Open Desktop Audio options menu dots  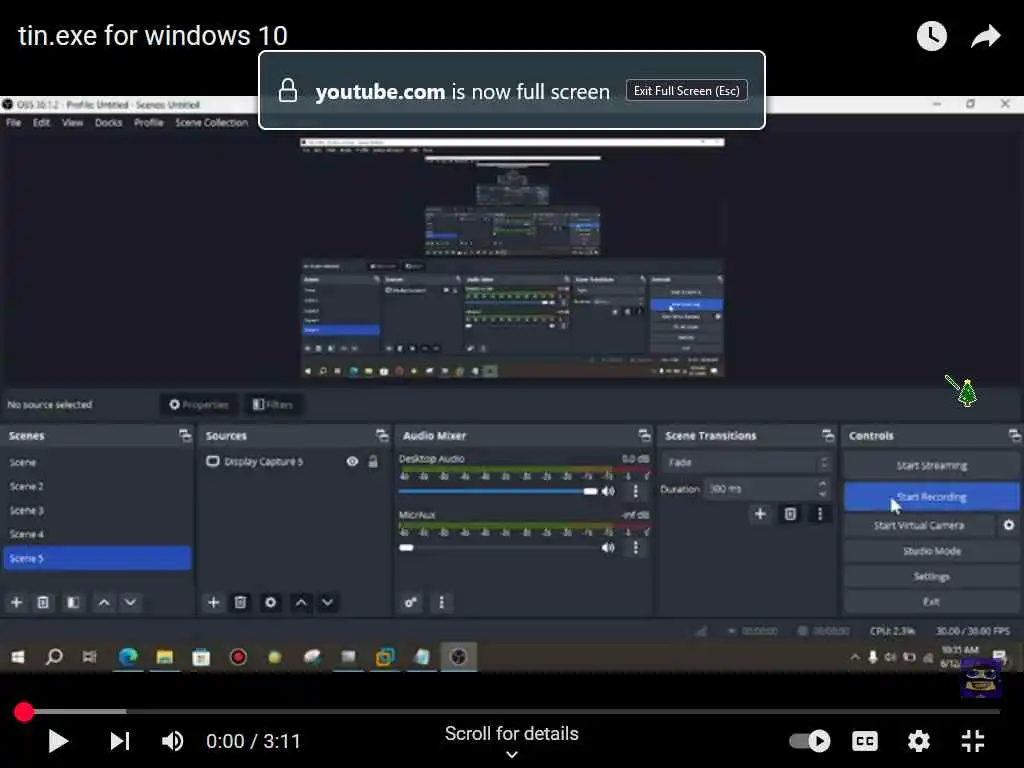pyautogui.click(x=635, y=491)
